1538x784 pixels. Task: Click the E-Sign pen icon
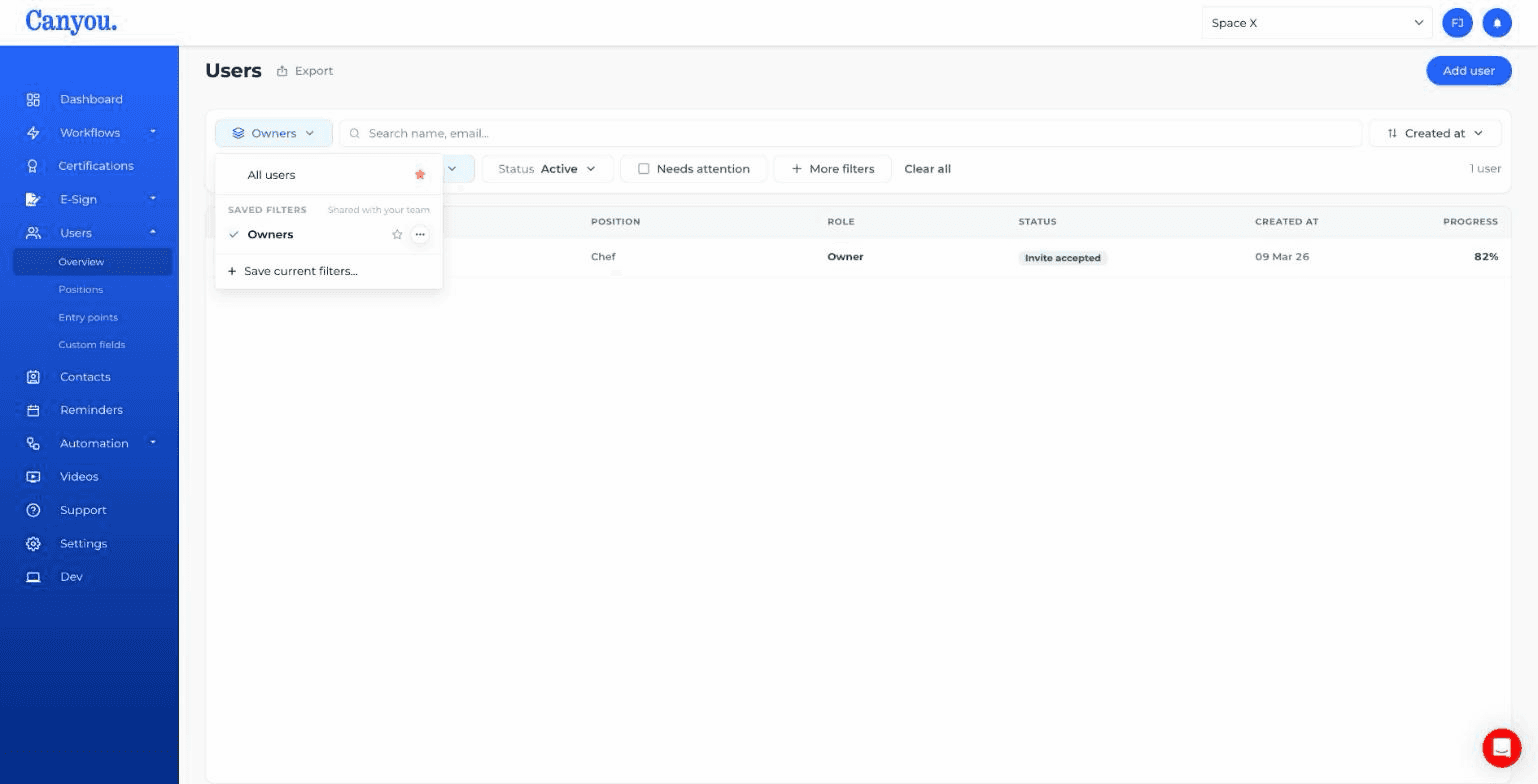click(x=33, y=200)
